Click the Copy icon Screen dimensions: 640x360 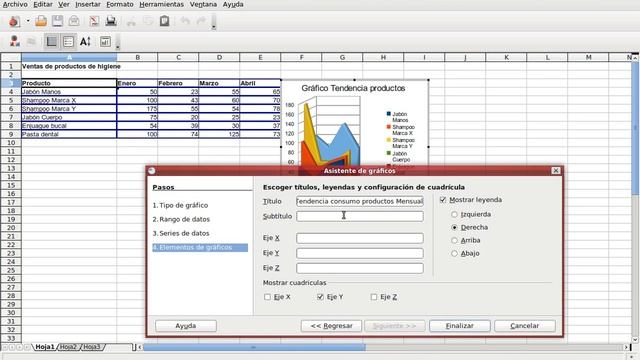pos(148,21)
